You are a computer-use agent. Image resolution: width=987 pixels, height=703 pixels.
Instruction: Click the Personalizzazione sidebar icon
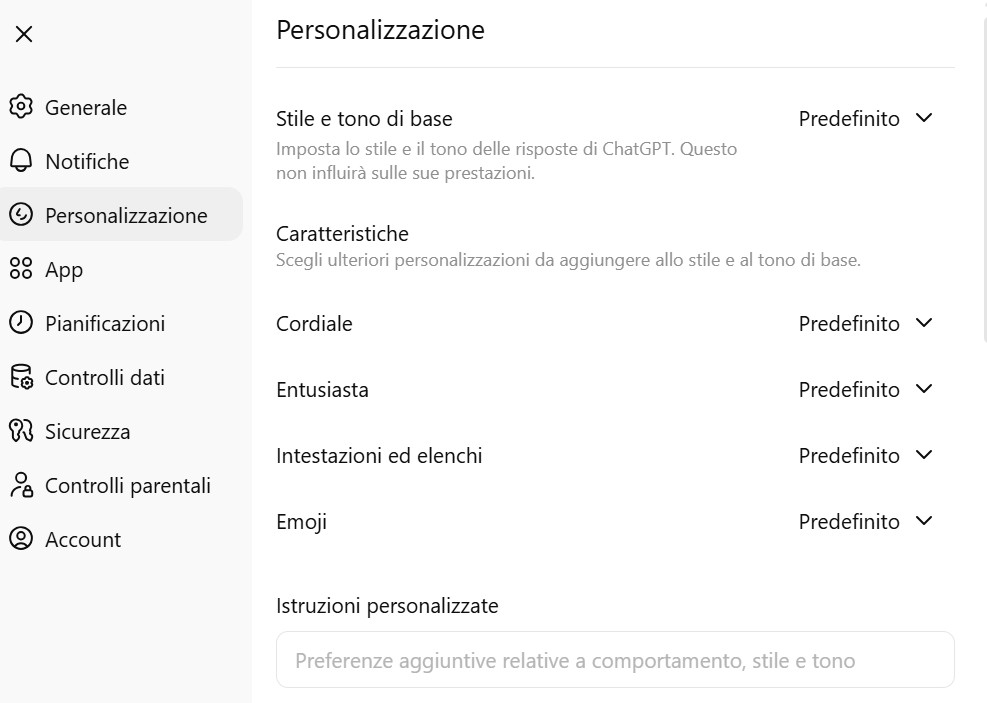tap(21, 215)
